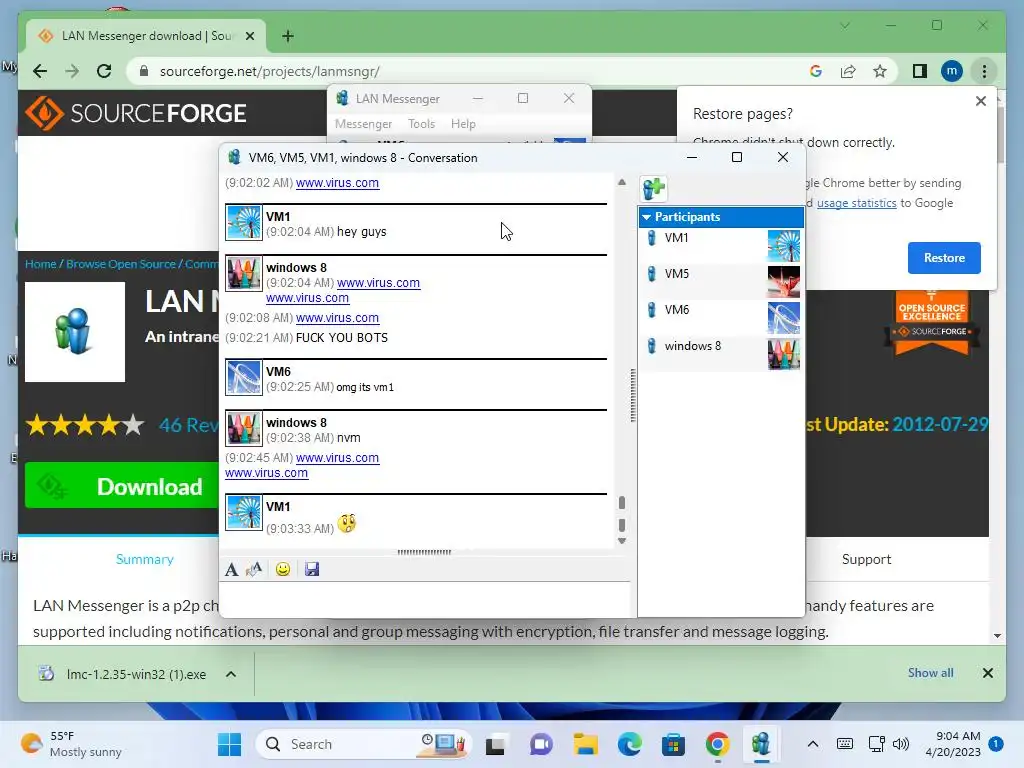Open Tools menu in LAN Messenger window
Screen dimensions: 1024x768
pyautogui.click(x=421, y=124)
